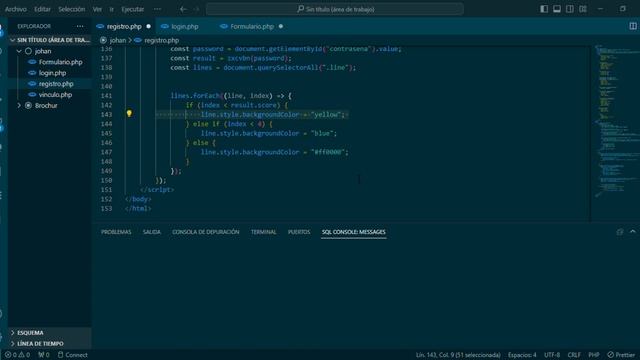
Task: Open the CONSOLA DE DEPURACIÓN tab
Action: click(205, 232)
